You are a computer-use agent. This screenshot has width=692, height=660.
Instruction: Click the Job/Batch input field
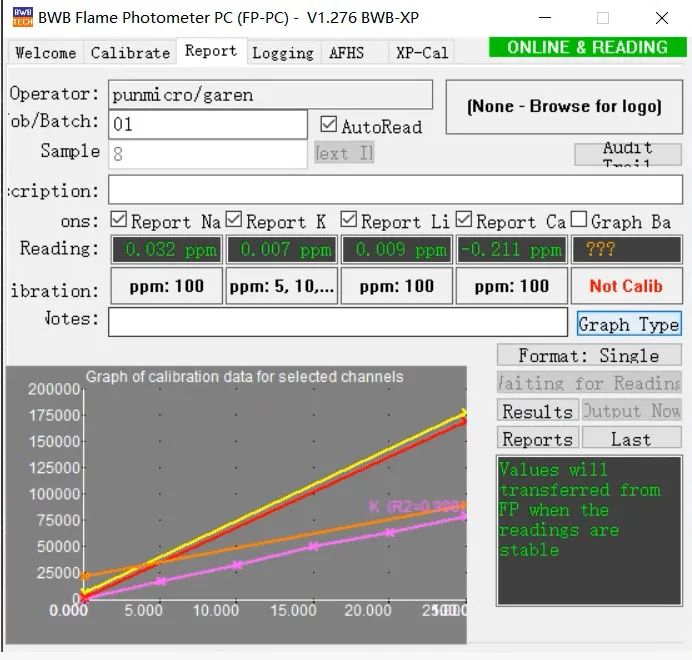pos(209,125)
